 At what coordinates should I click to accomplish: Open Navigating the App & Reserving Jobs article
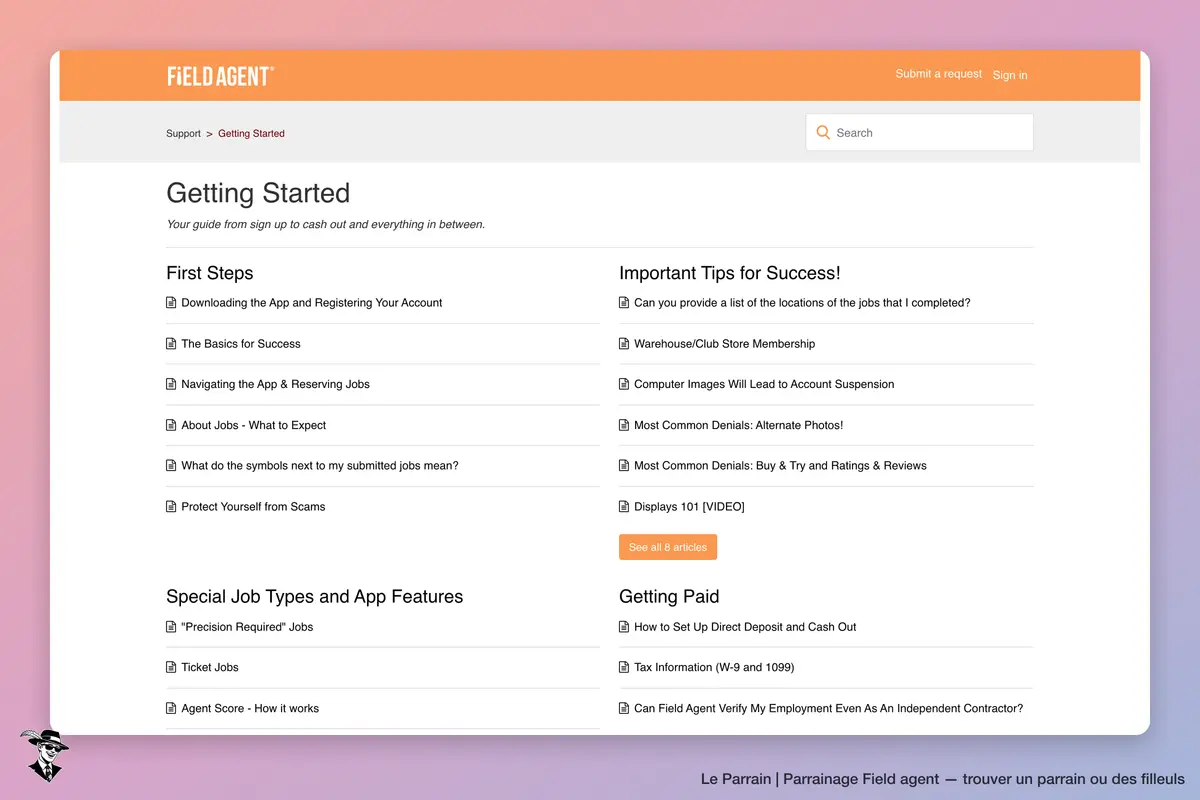point(276,384)
